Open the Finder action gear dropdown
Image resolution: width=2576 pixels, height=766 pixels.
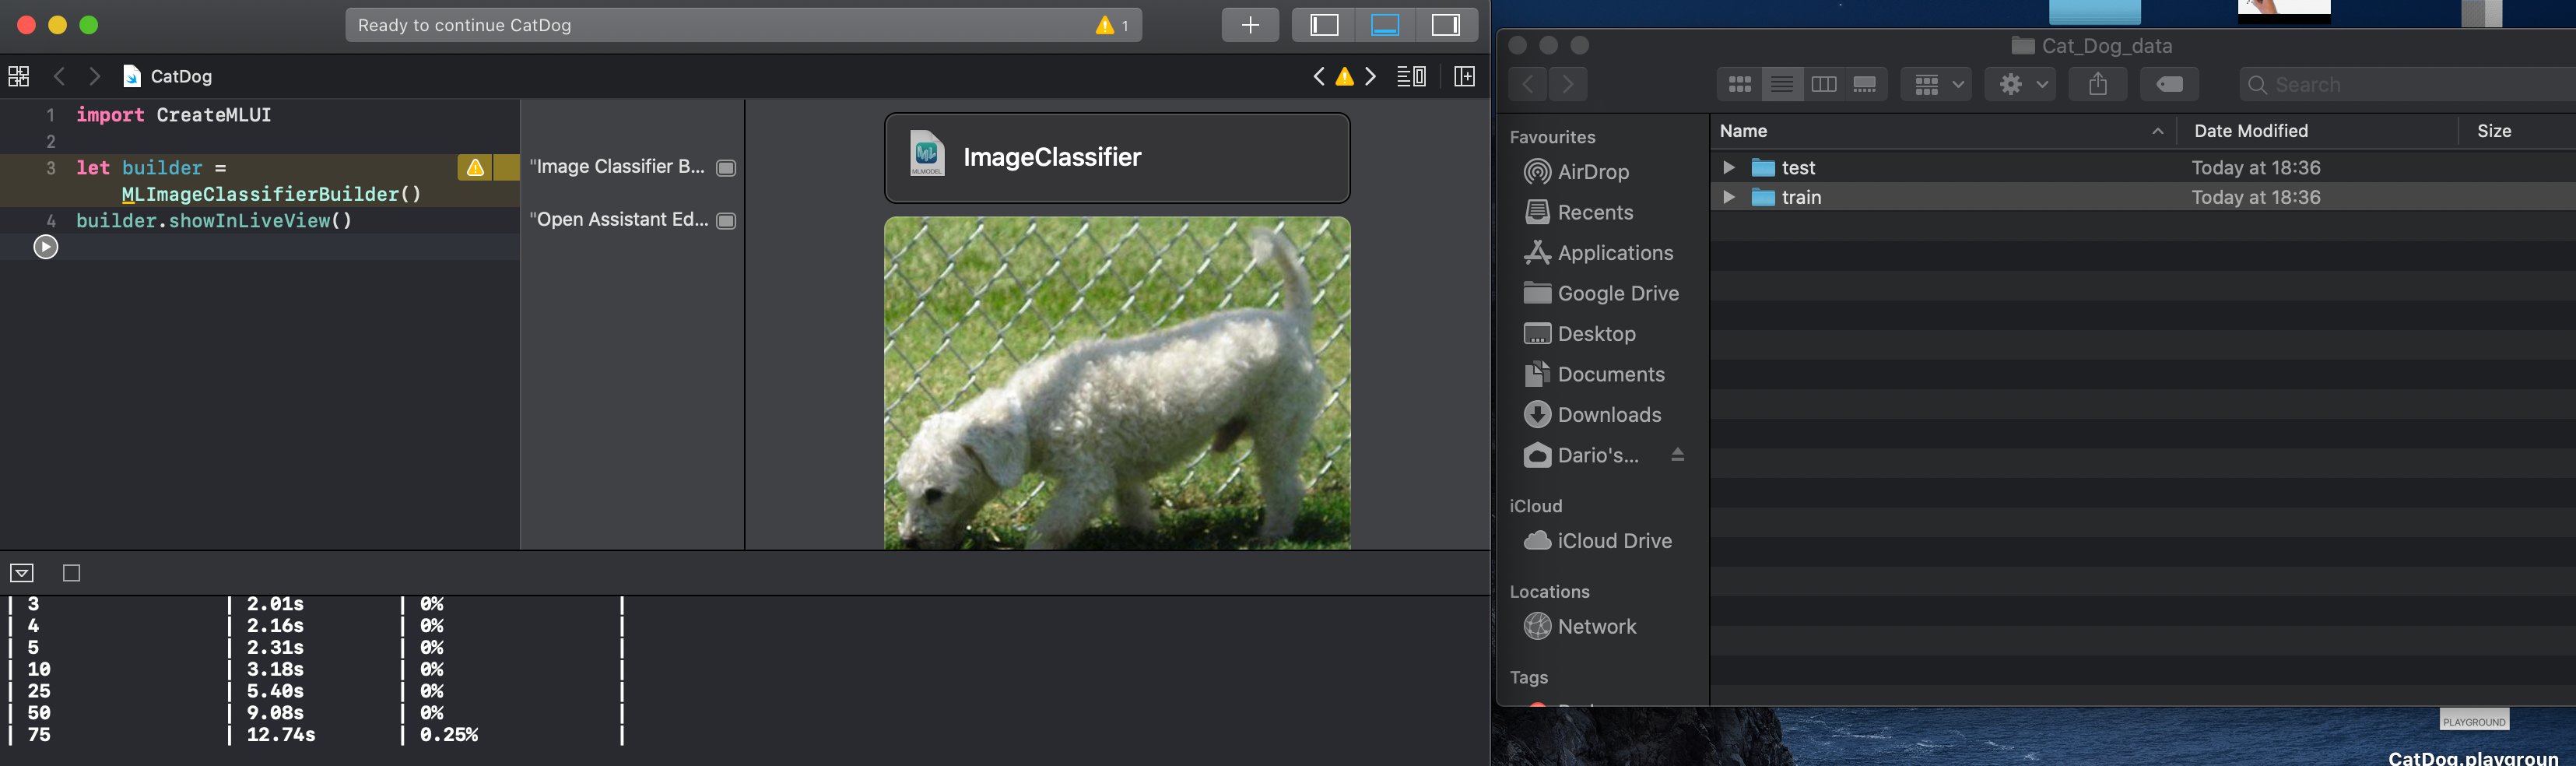[2021, 85]
